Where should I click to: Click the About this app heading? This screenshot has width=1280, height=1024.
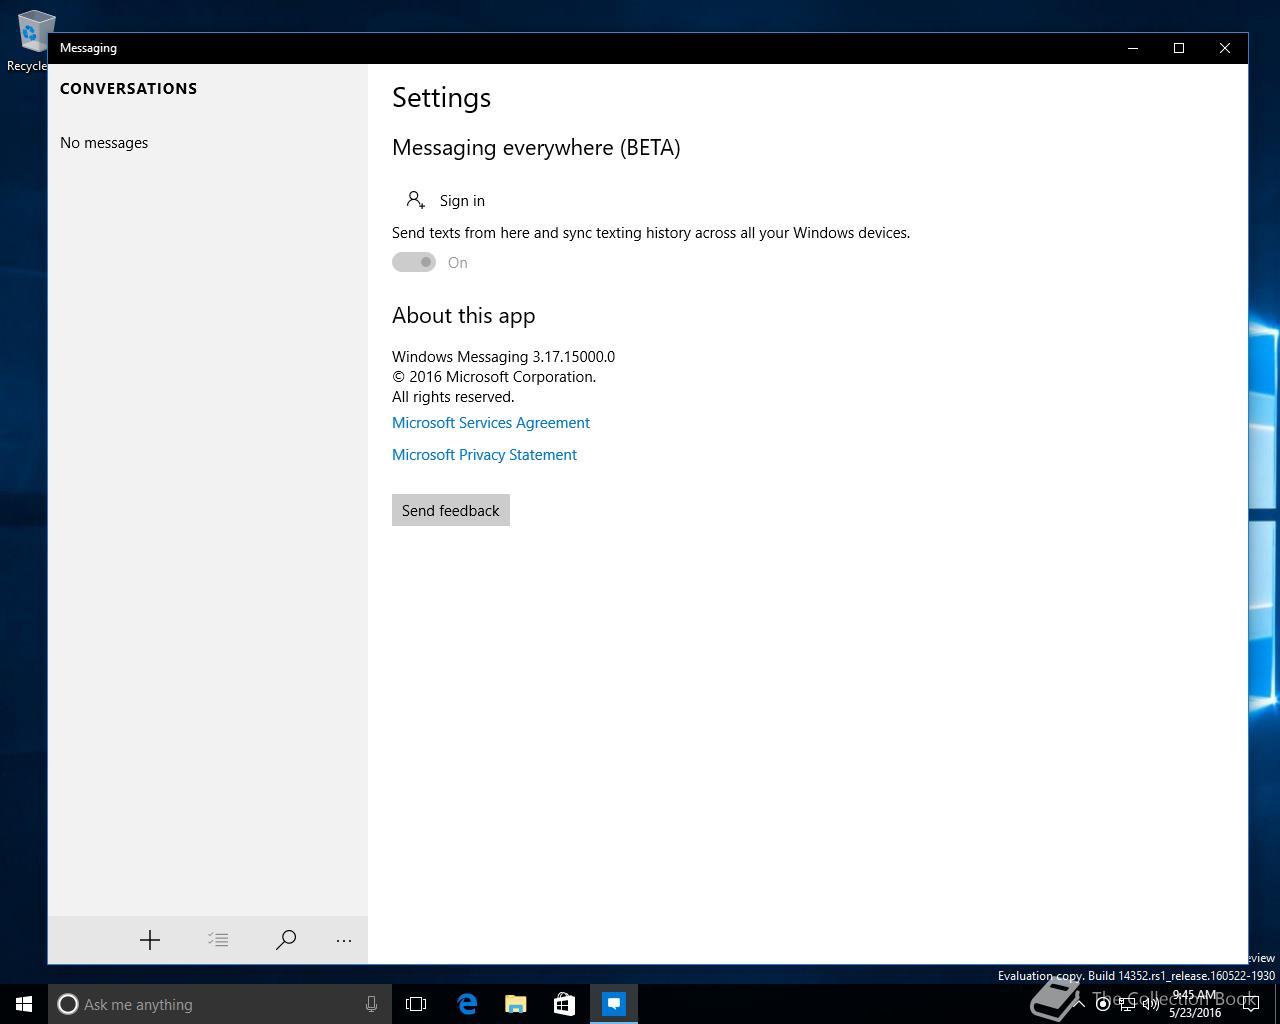(x=463, y=316)
